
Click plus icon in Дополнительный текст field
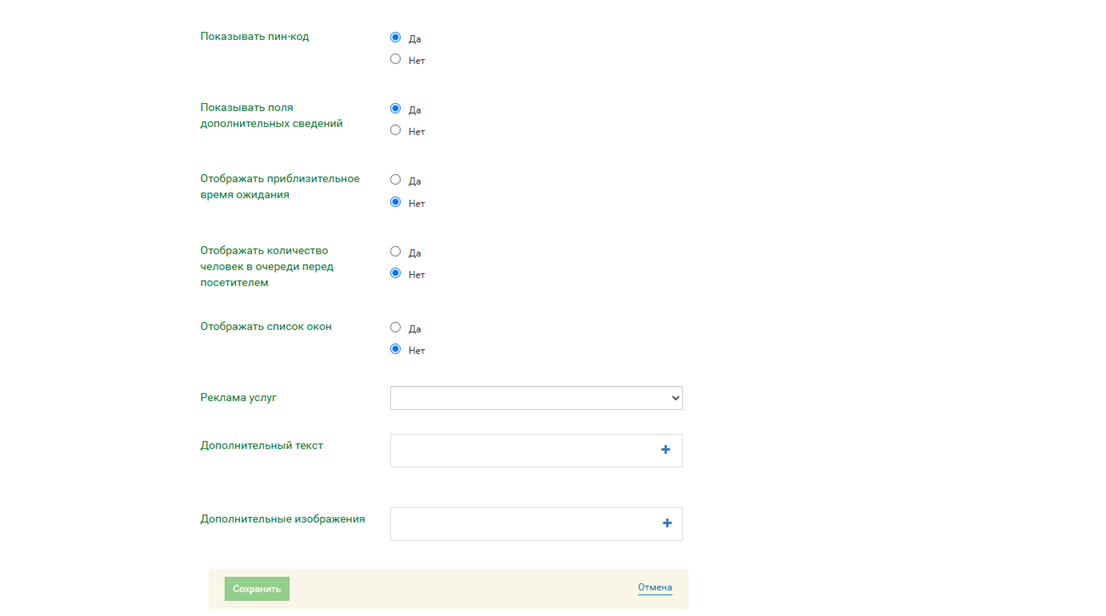(665, 450)
